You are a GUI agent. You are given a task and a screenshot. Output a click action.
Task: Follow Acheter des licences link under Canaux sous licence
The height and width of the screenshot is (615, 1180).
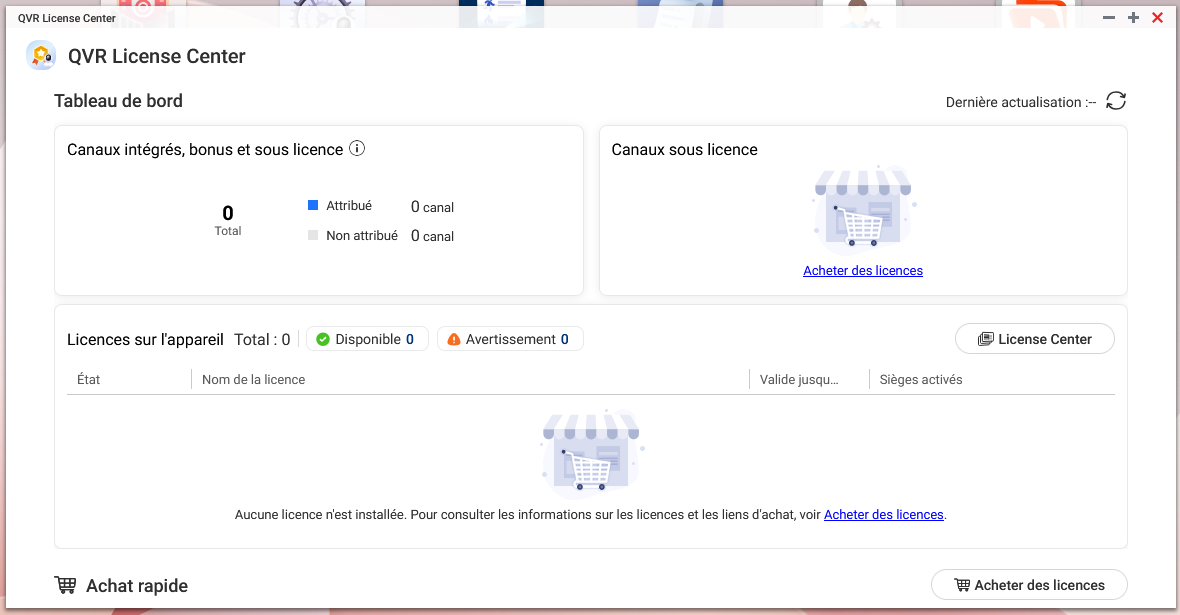pyautogui.click(x=863, y=271)
